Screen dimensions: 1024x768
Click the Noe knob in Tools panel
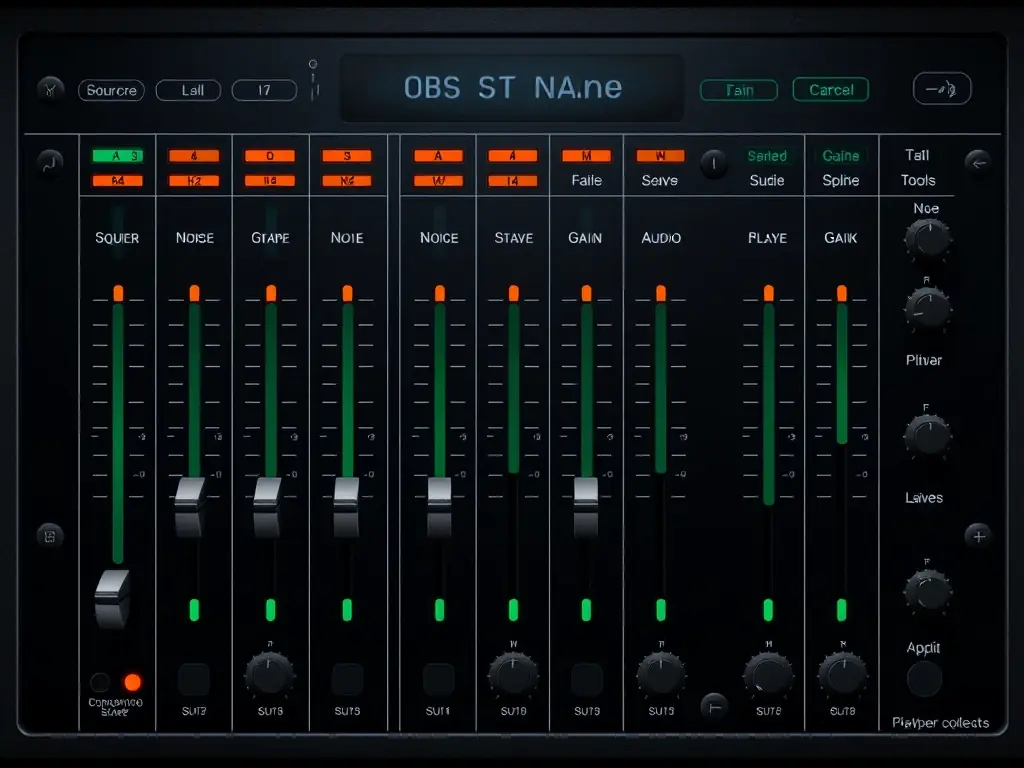point(927,238)
